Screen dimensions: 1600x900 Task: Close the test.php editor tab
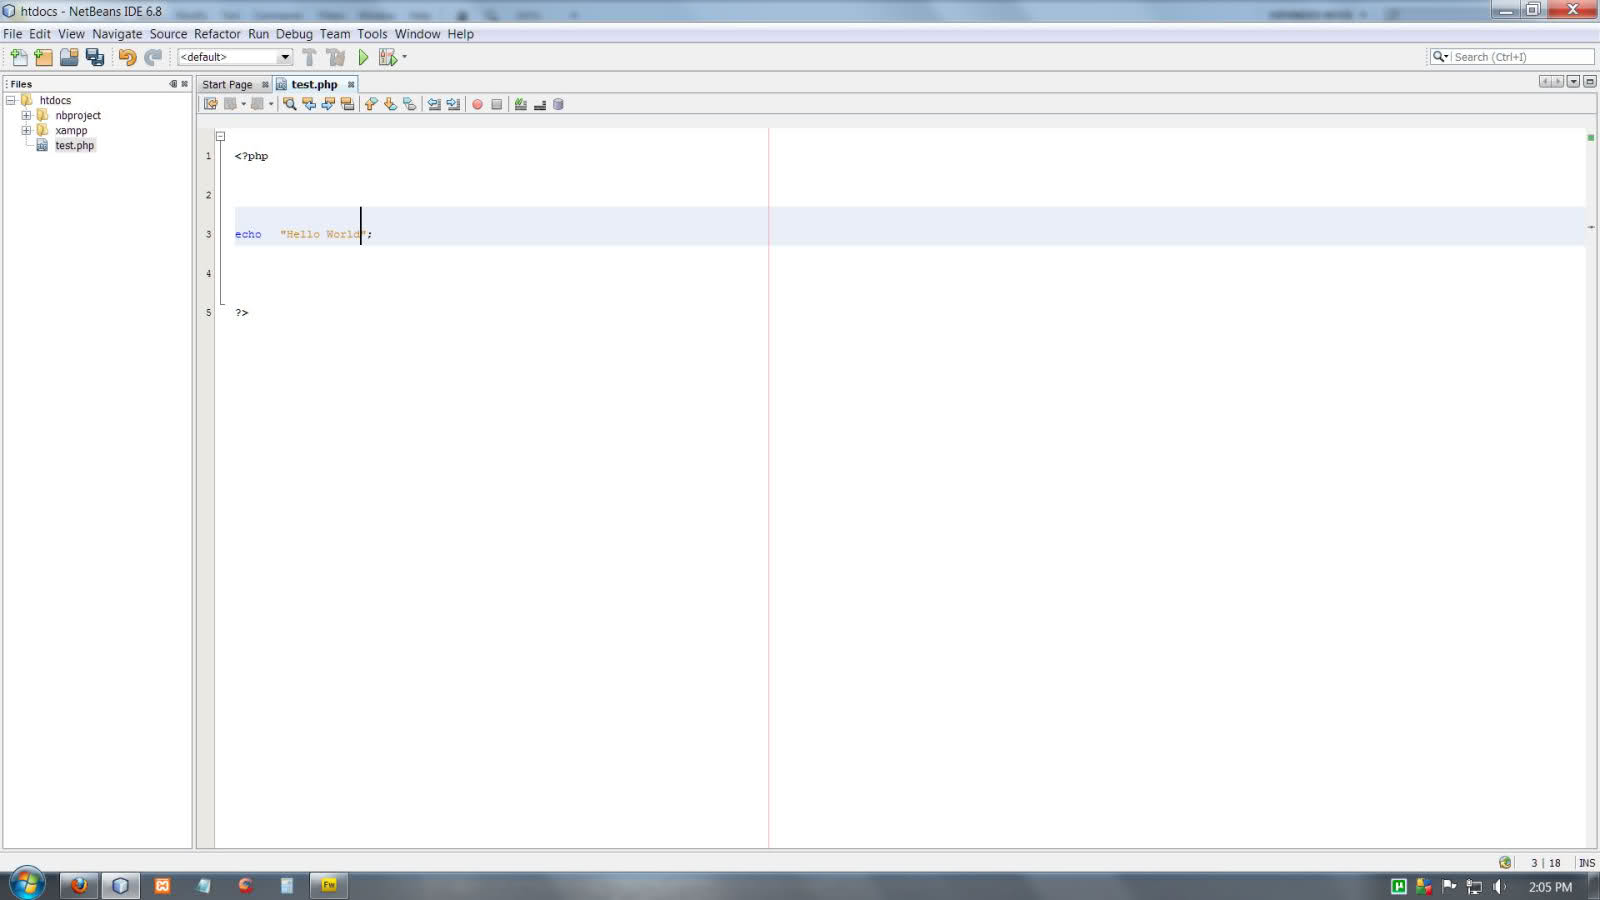point(350,84)
